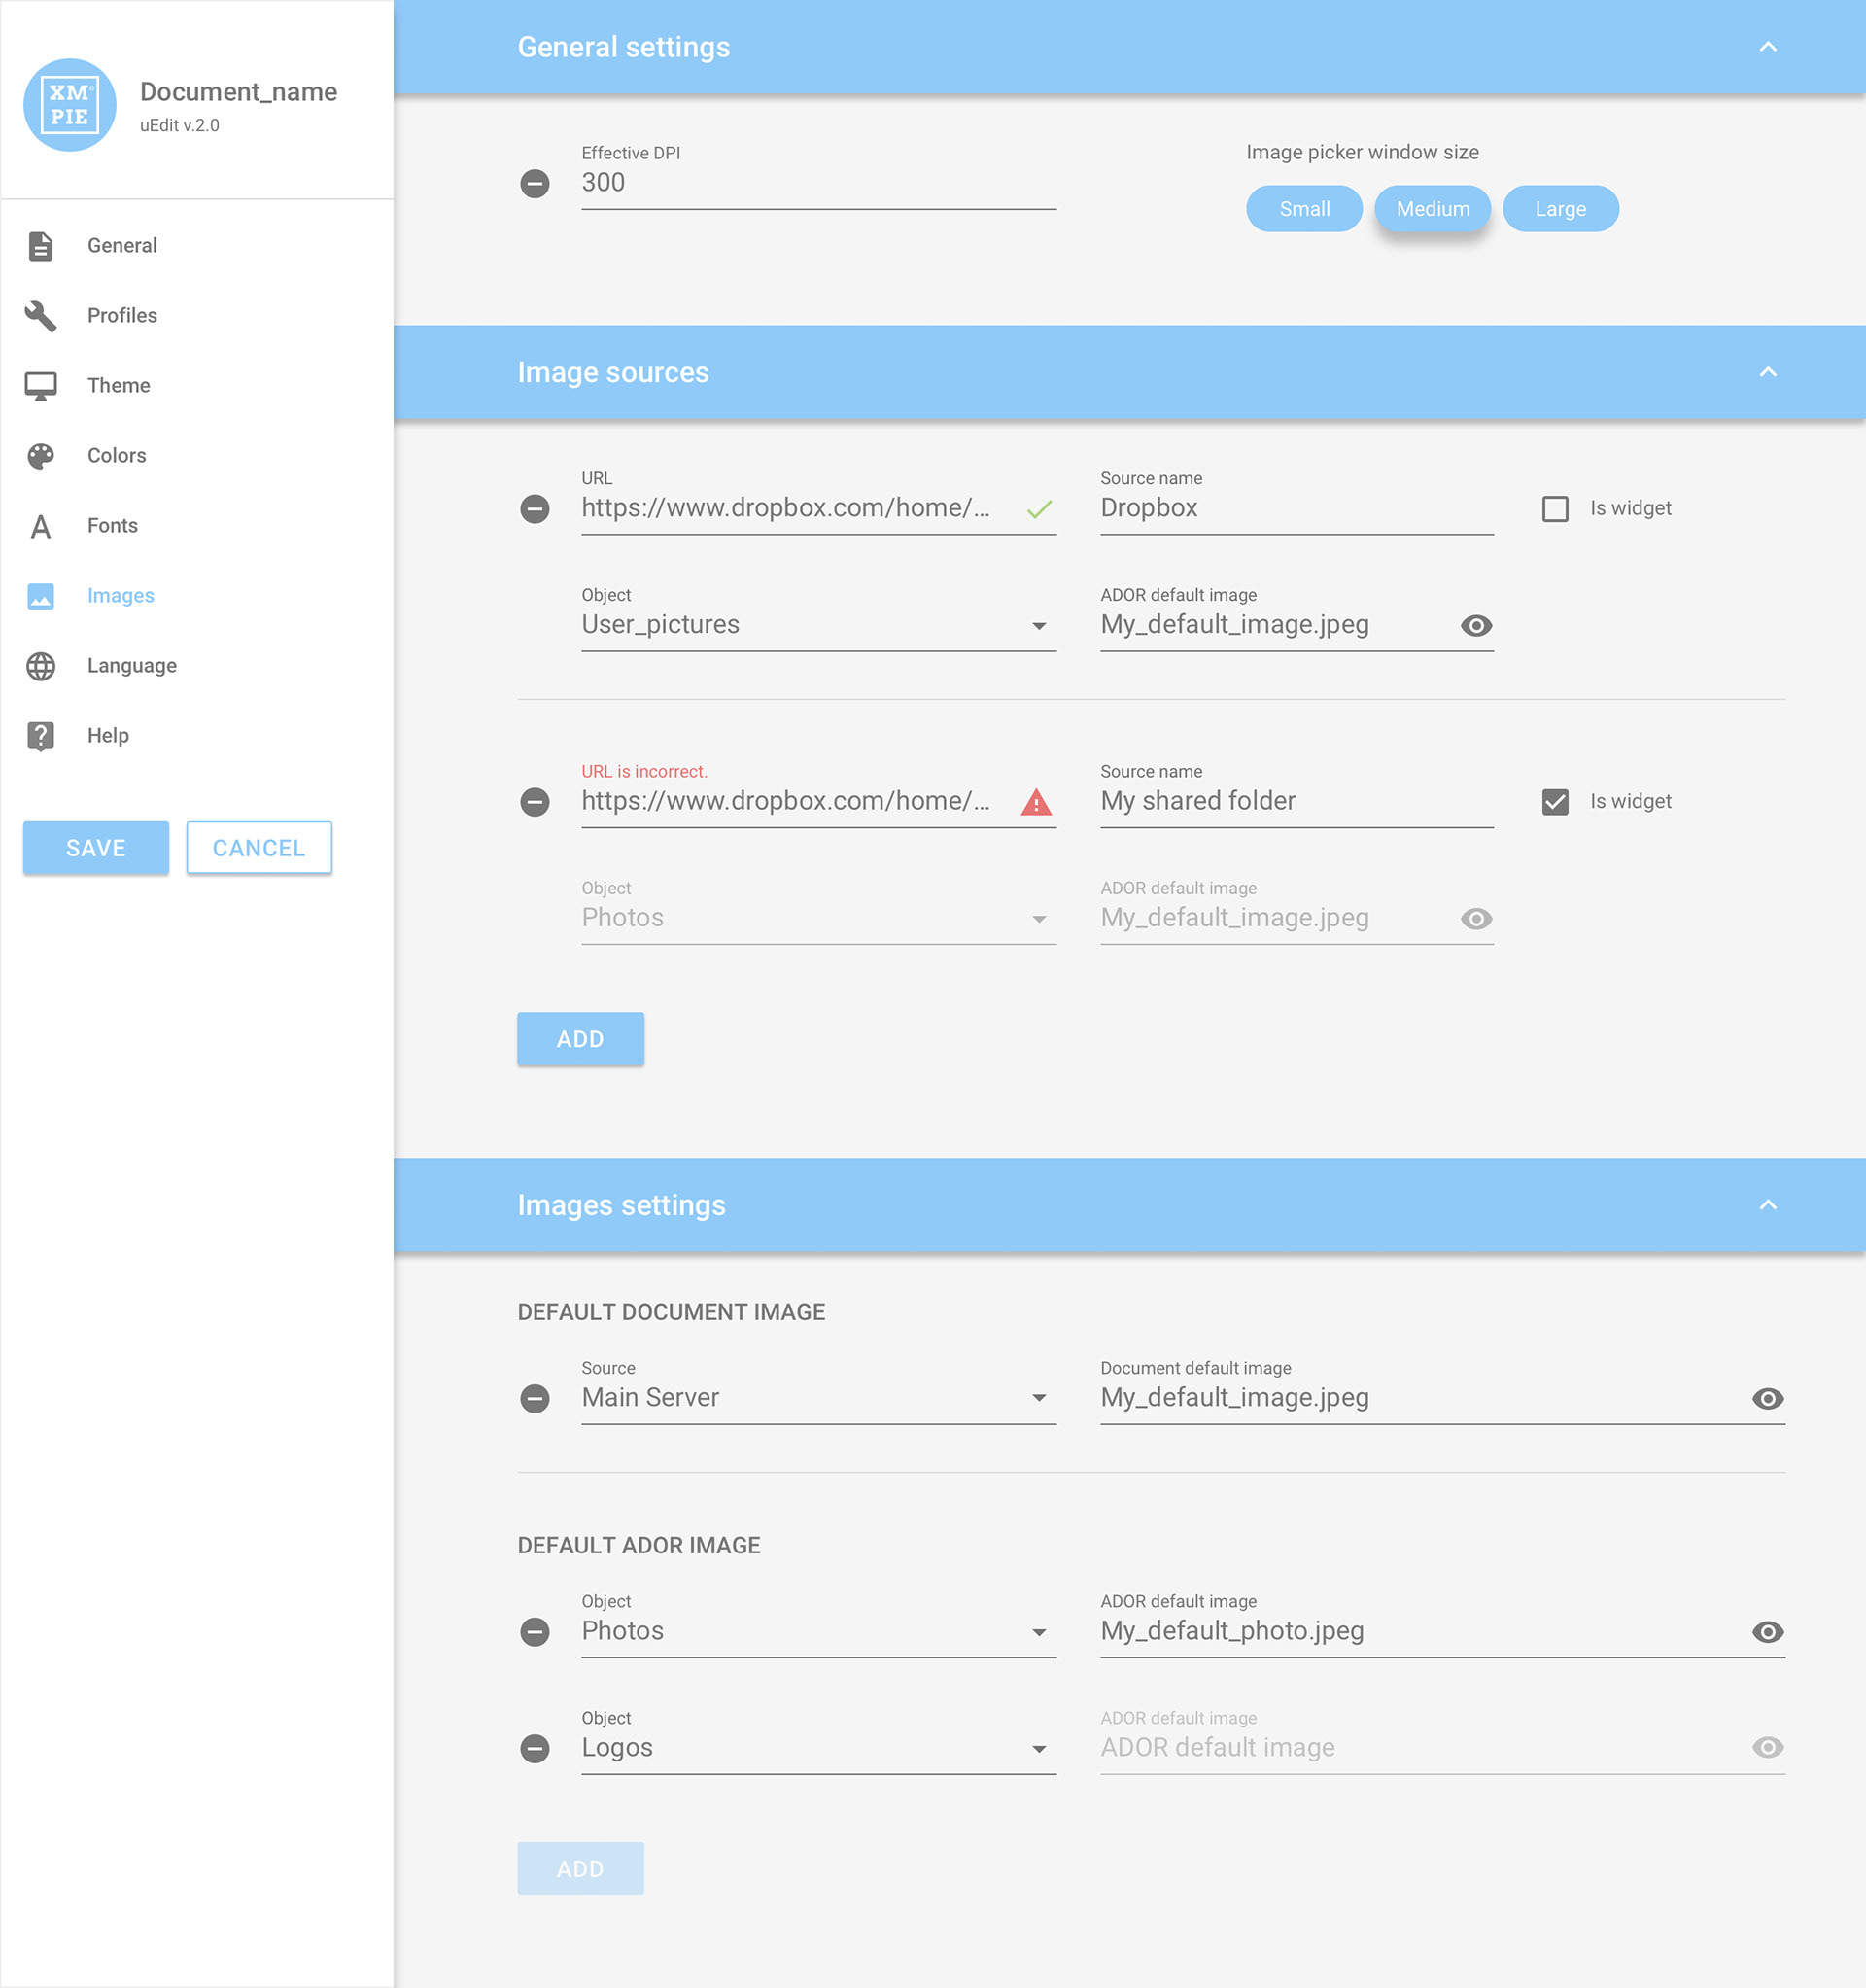1866x1988 pixels.
Task: Click the Colors palette icon
Action: tap(41, 456)
